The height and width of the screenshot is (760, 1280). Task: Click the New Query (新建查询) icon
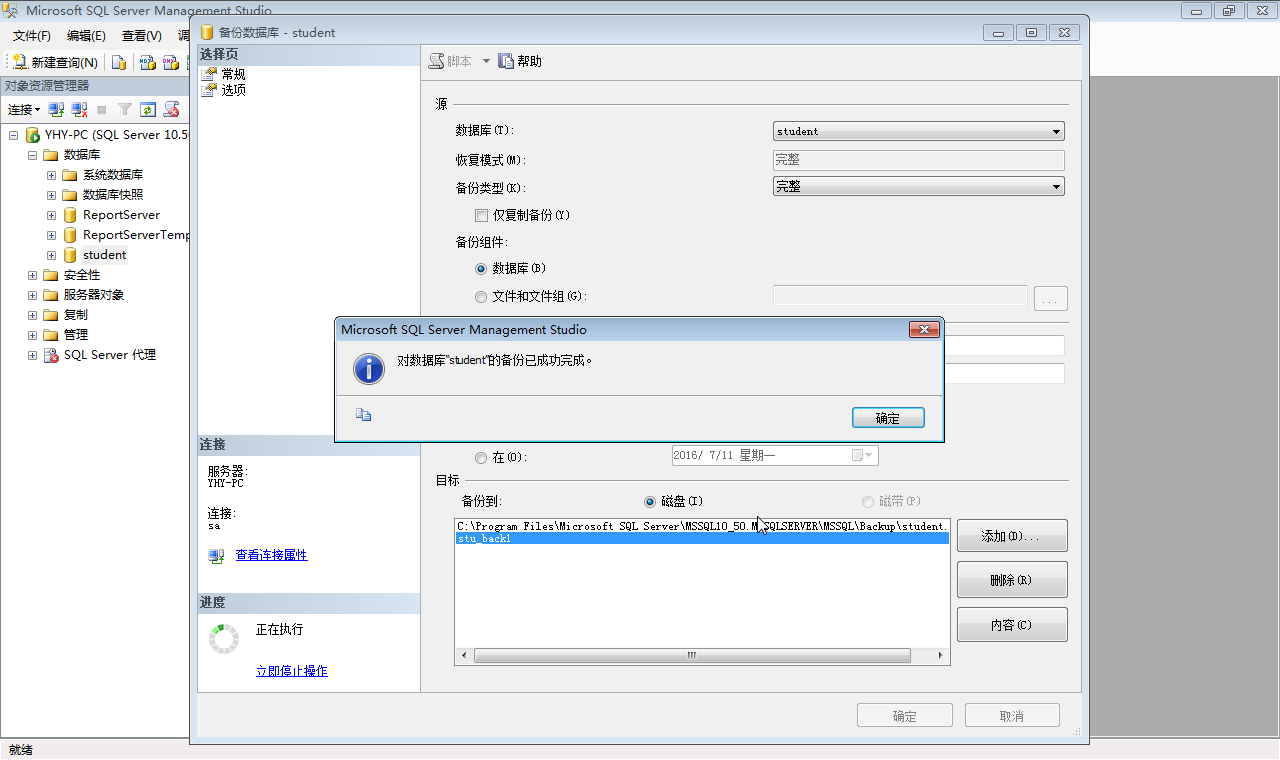[x=19, y=62]
